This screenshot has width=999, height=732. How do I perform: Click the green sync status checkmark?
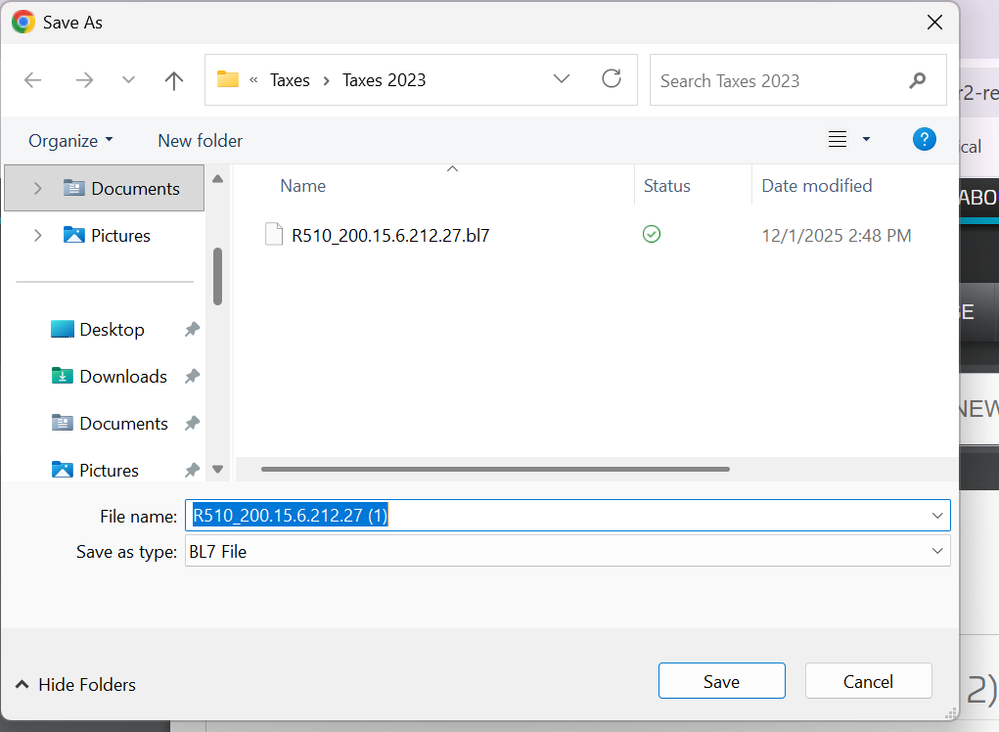pos(651,234)
